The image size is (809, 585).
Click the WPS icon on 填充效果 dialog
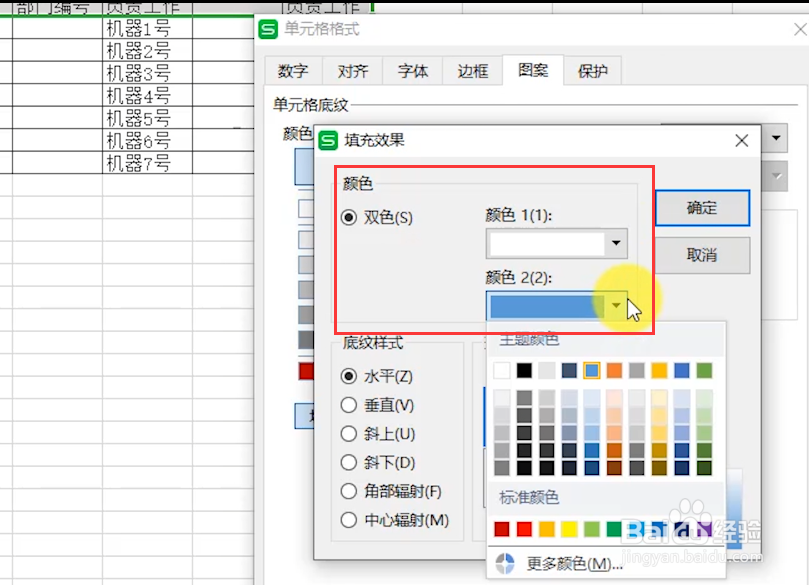click(330, 139)
